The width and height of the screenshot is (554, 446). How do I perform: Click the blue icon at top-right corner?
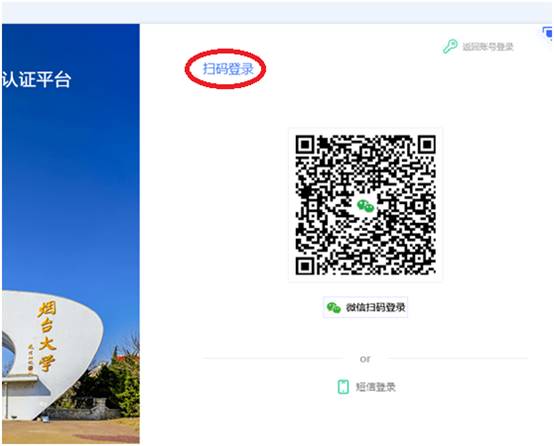tap(548, 34)
